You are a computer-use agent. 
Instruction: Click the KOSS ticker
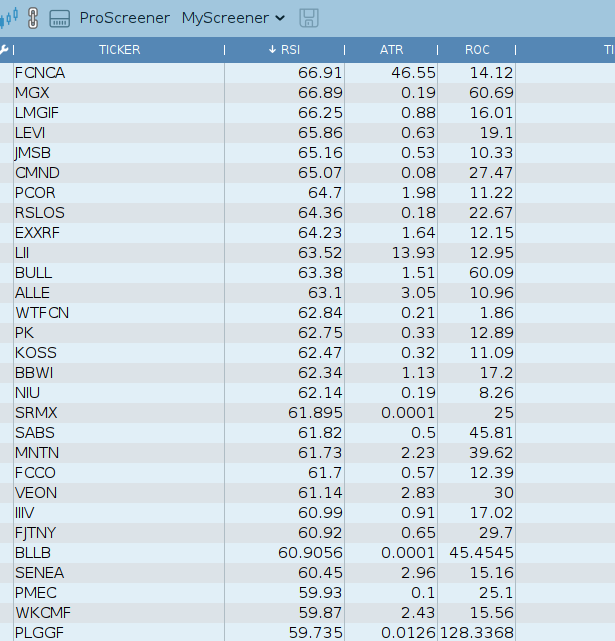(x=34, y=353)
